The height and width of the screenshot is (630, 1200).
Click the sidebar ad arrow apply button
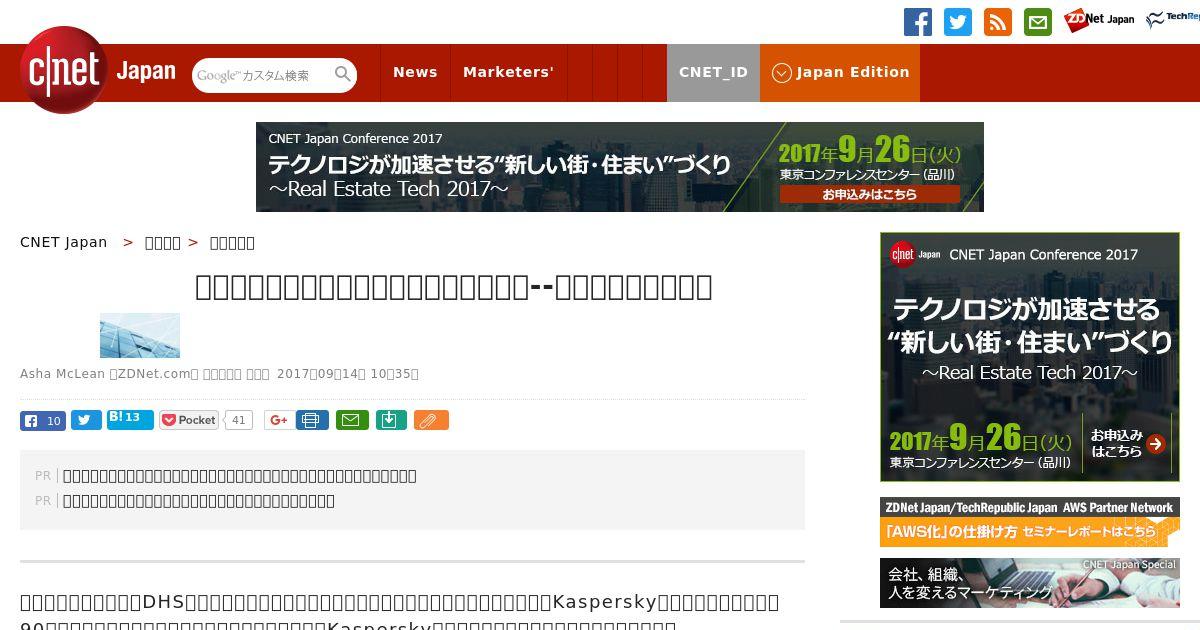click(x=1156, y=444)
